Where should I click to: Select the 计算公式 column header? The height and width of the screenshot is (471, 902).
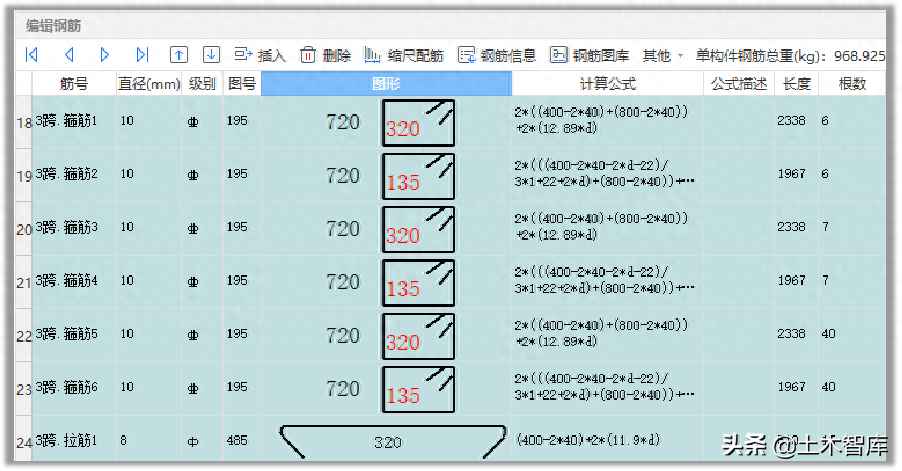click(x=607, y=84)
